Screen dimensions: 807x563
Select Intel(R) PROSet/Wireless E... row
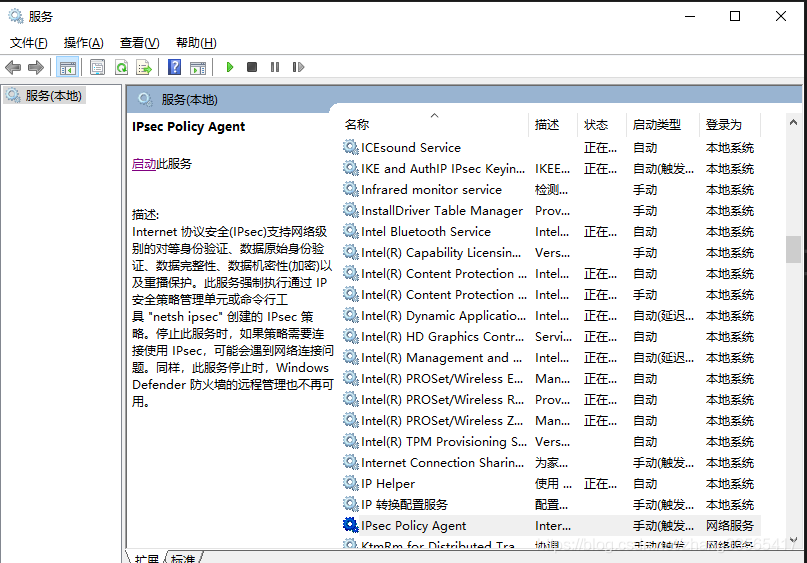(x=551, y=378)
